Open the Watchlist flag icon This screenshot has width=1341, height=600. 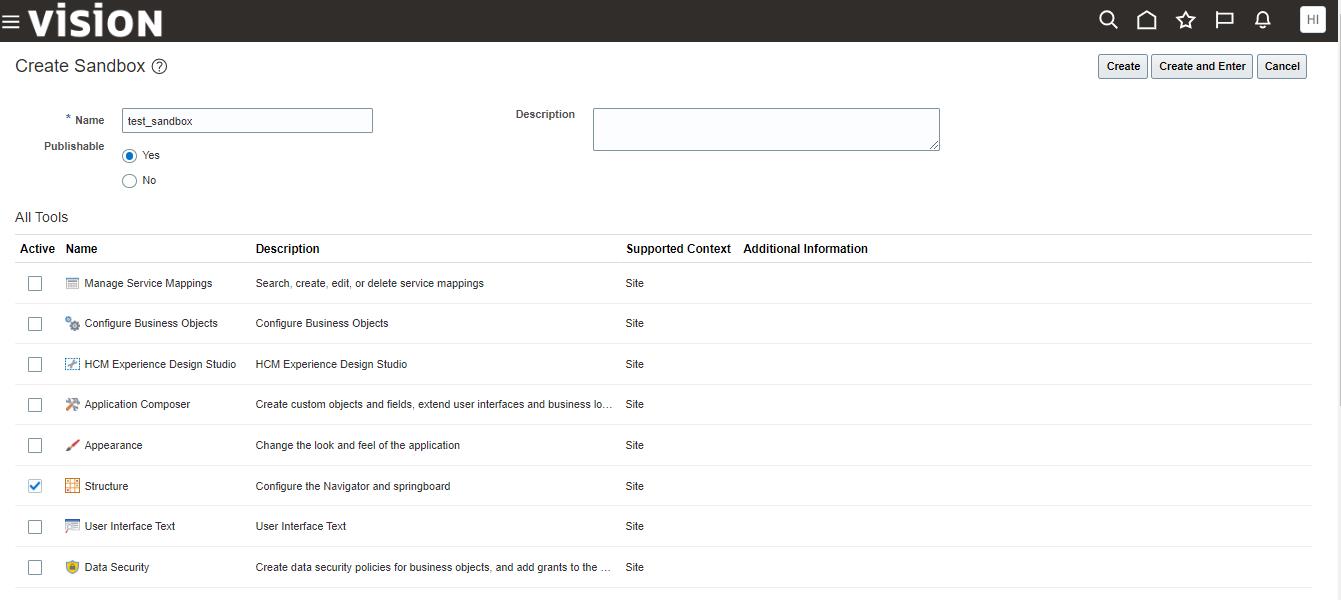[1224, 20]
